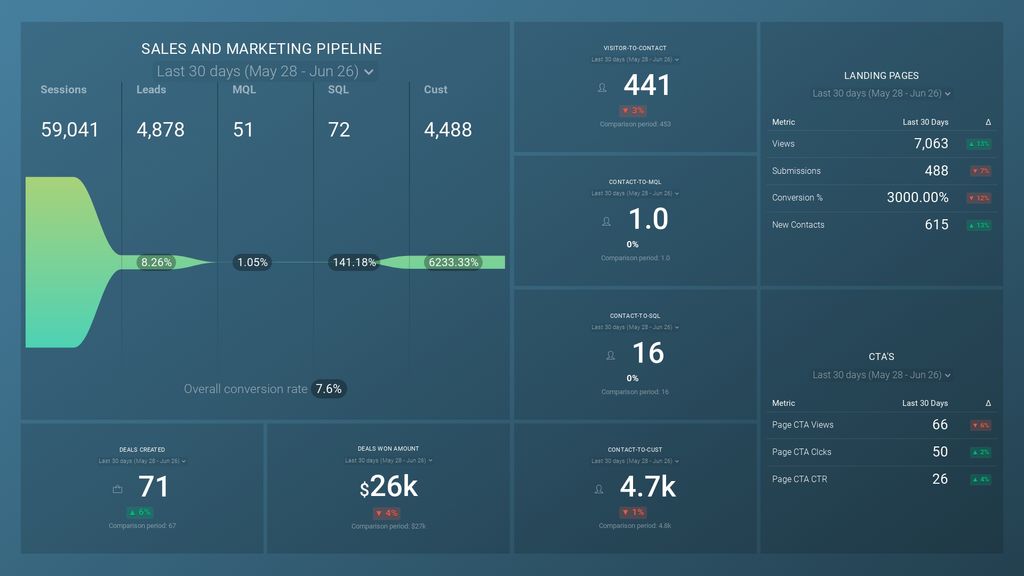Click Deals Won Amount $26k value

(x=389, y=487)
